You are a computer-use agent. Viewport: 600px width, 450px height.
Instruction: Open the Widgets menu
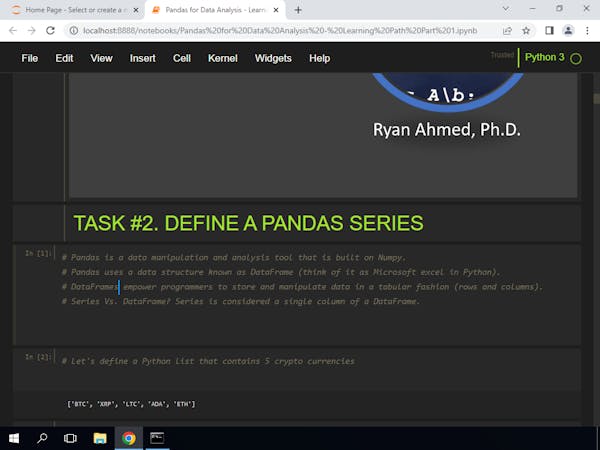click(x=273, y=58)
